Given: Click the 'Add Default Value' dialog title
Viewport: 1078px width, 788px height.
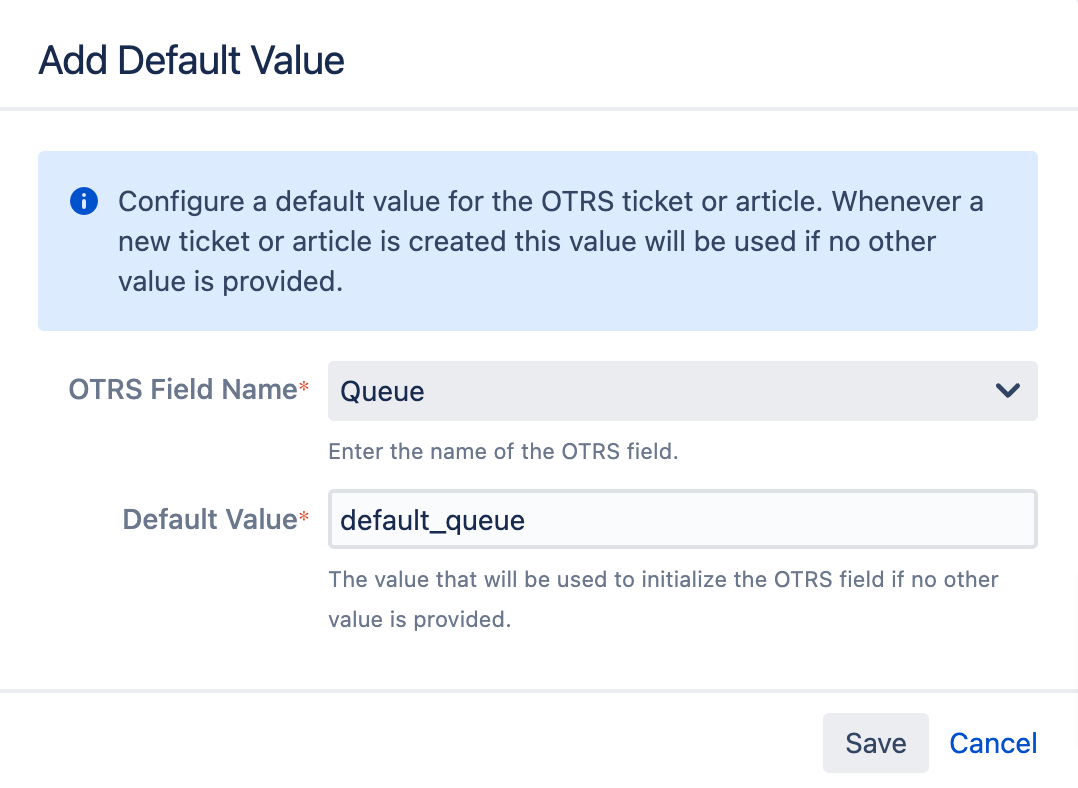Looking at the screenshot, I should coord(191,61).
